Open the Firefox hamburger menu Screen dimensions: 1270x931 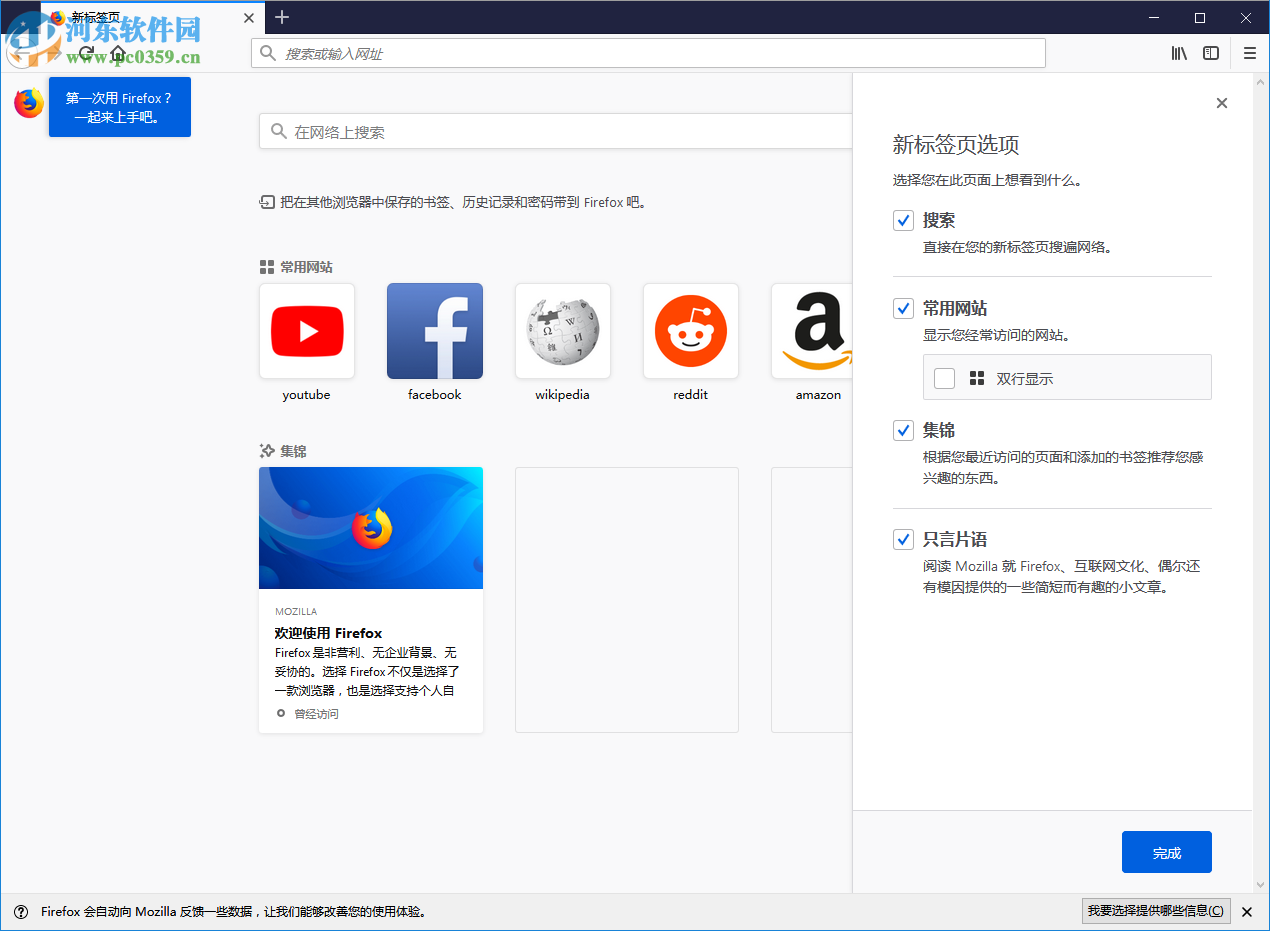click(1249, 53)
